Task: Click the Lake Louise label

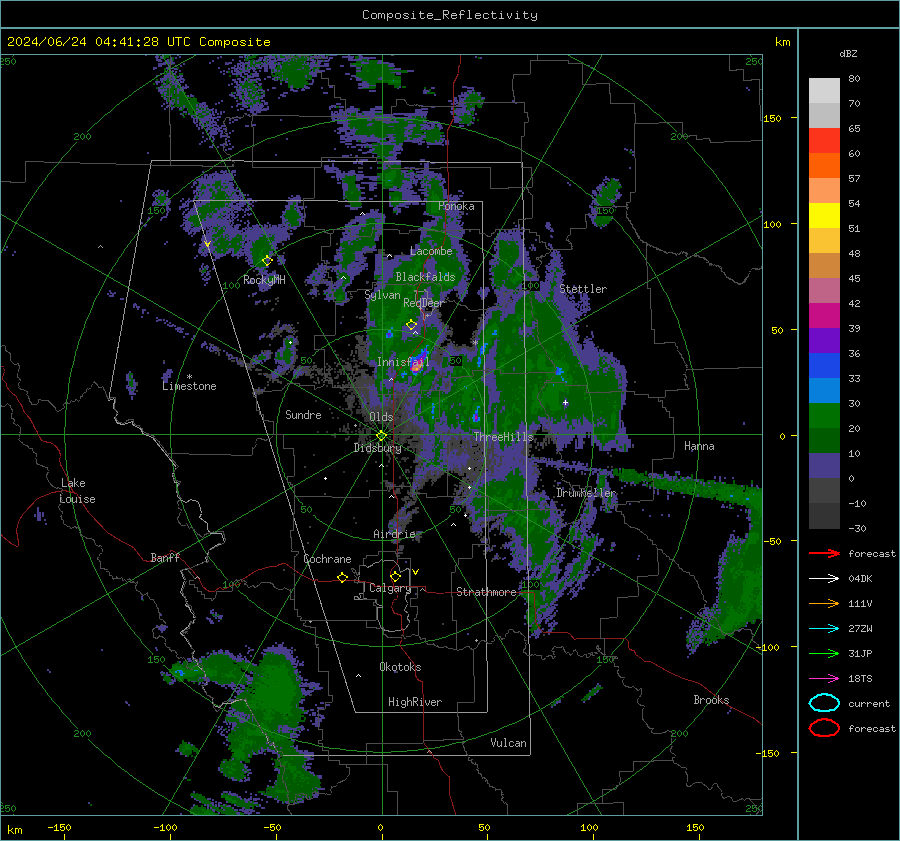Action: coord(77,491)
